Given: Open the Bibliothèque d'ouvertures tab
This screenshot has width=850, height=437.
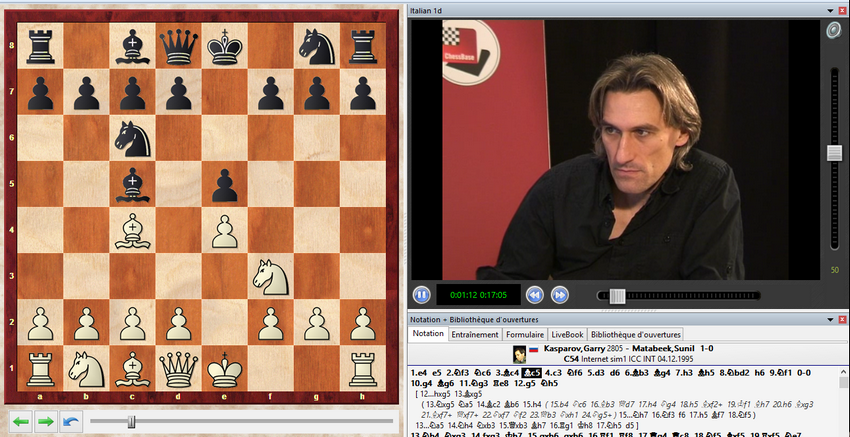Looking at the screenshot, I should (x=636, y=334).
